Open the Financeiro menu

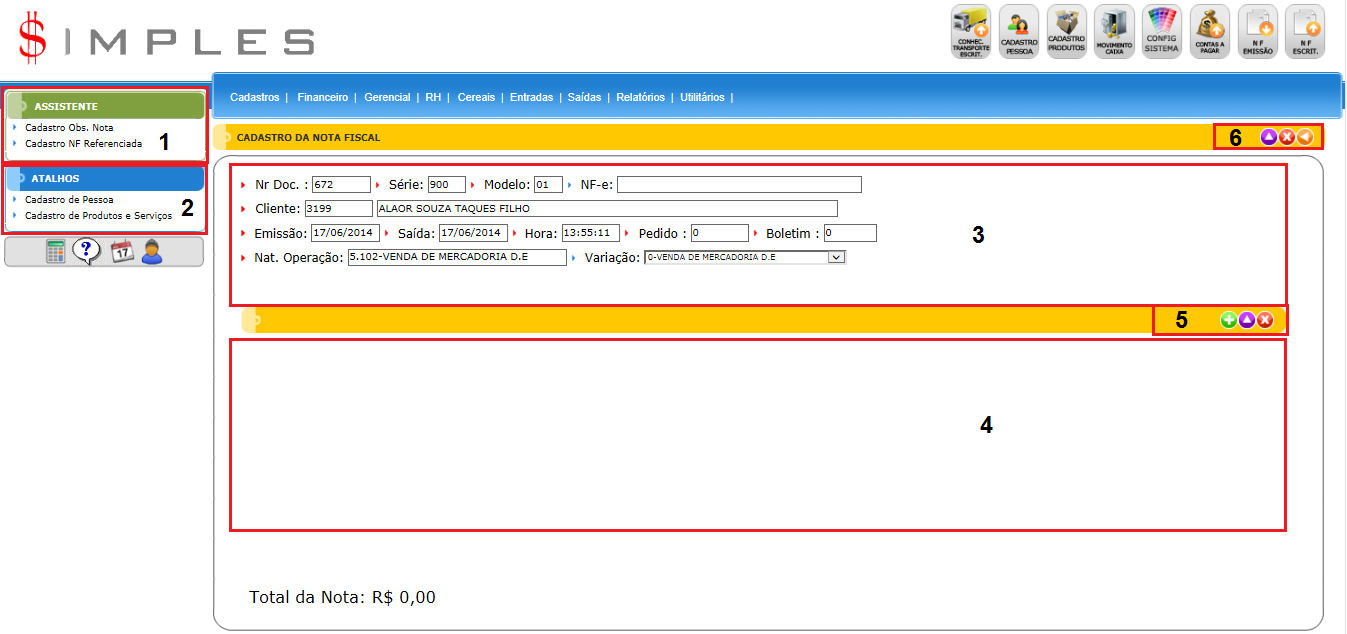tap(322, 98)
